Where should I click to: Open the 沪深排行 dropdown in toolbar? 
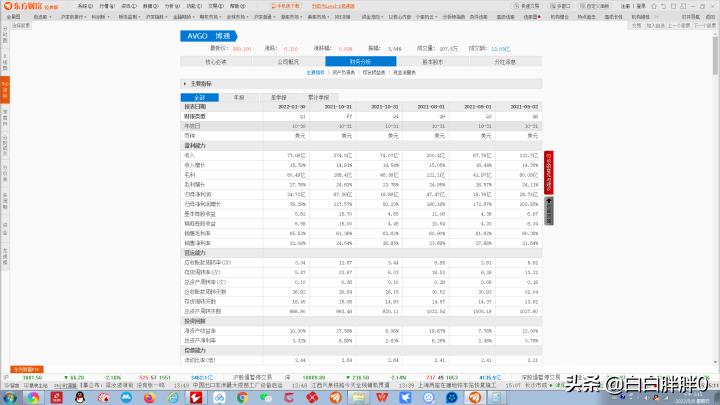tap(73, 17)
